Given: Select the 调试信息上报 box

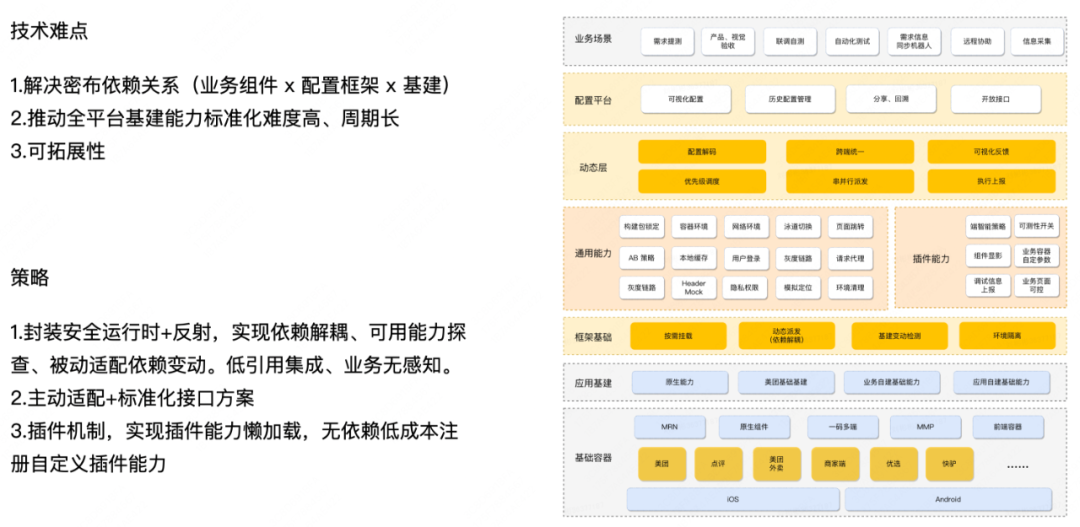Looking at the screenshot, I should pos(988,285).
